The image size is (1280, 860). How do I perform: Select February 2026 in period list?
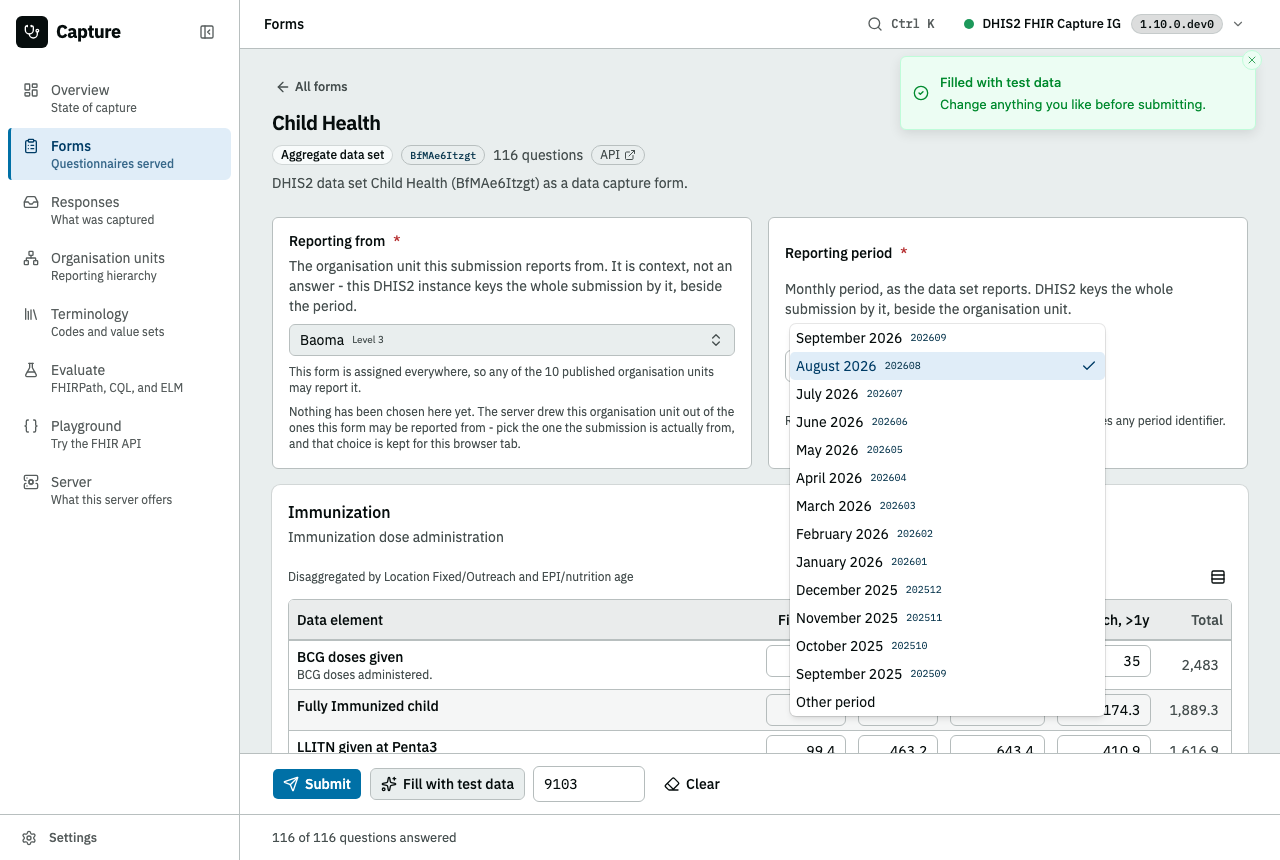click(x=947, y=534)
